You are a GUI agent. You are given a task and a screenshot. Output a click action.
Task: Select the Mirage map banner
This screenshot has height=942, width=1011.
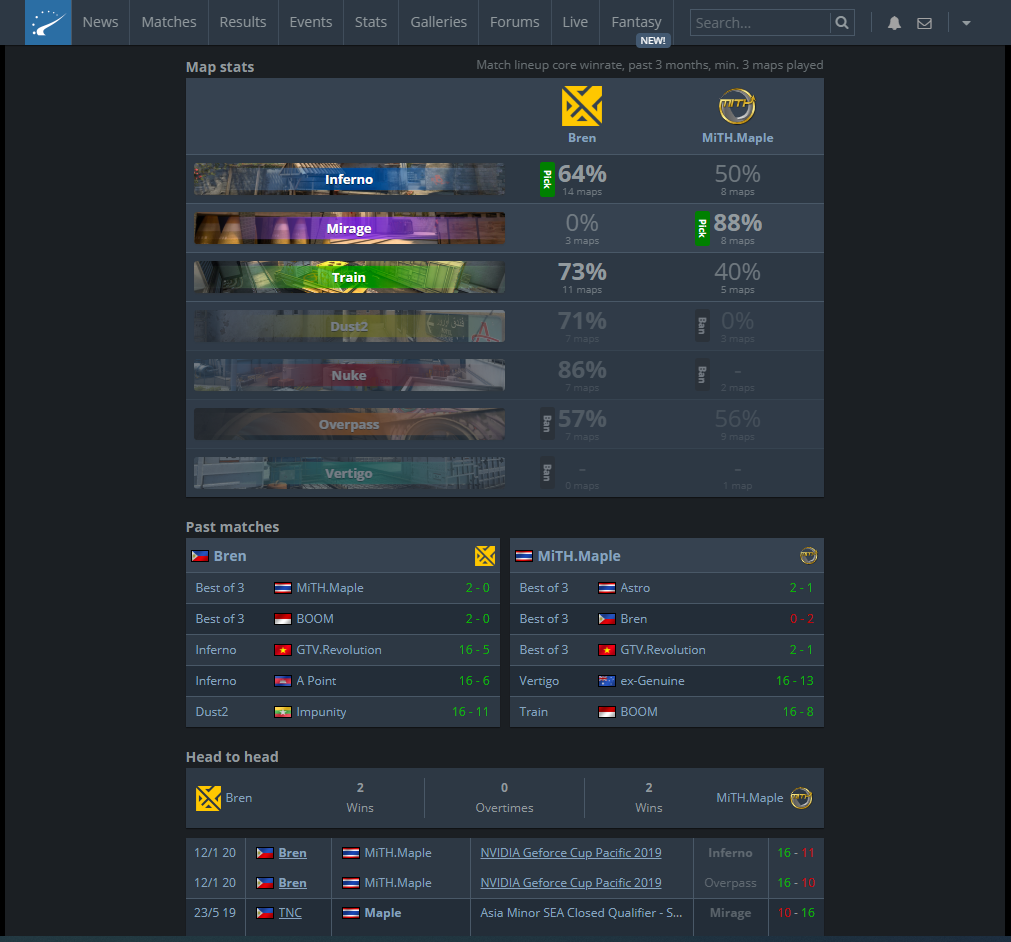(x=349, y=228)
